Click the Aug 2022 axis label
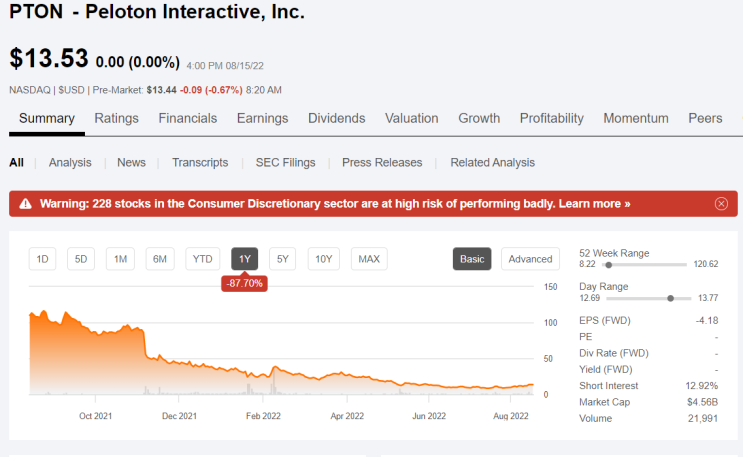The width and height of the screenshot is (743, 457). 510,416
